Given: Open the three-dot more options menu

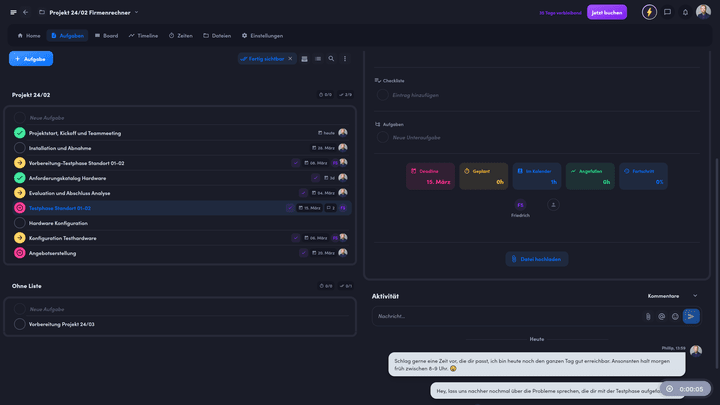Looking at the screenshot, I should tap(345, 59).
